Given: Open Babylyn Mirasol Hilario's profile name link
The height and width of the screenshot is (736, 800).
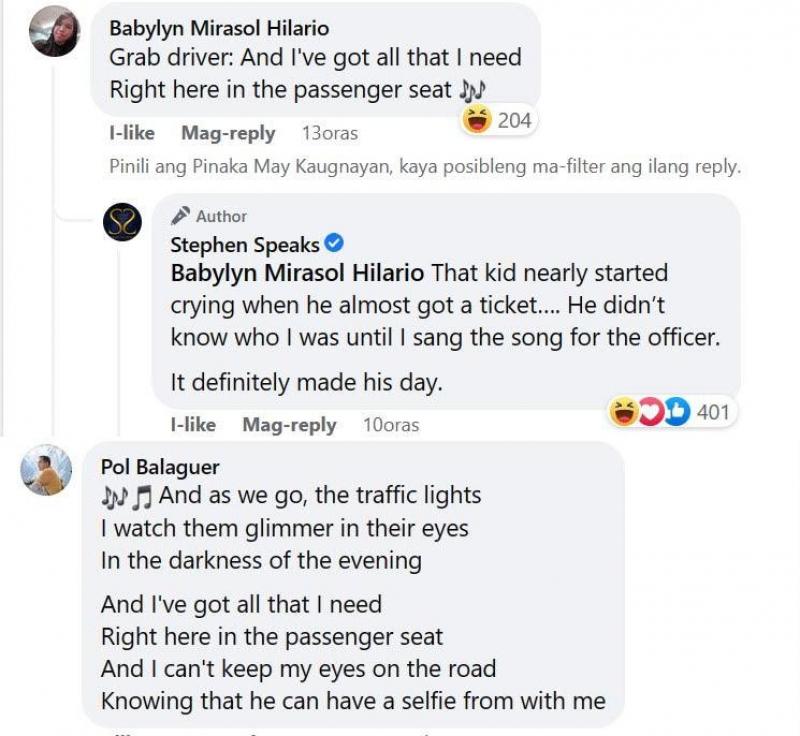Looking at the screenshot, I should click(219, 28).
